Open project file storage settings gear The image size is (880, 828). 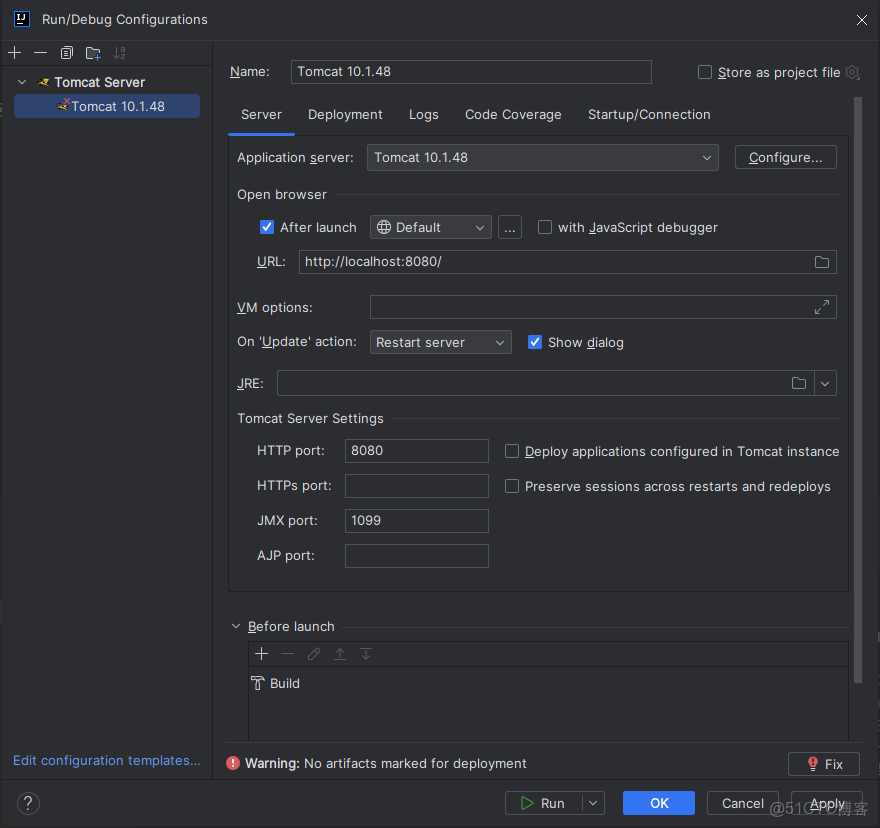tap(852, 72)
